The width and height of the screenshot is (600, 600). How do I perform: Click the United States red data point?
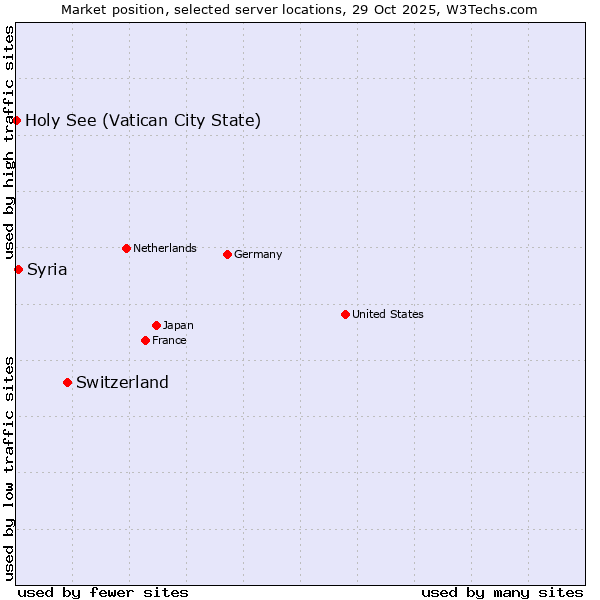(x=345, y=314)
